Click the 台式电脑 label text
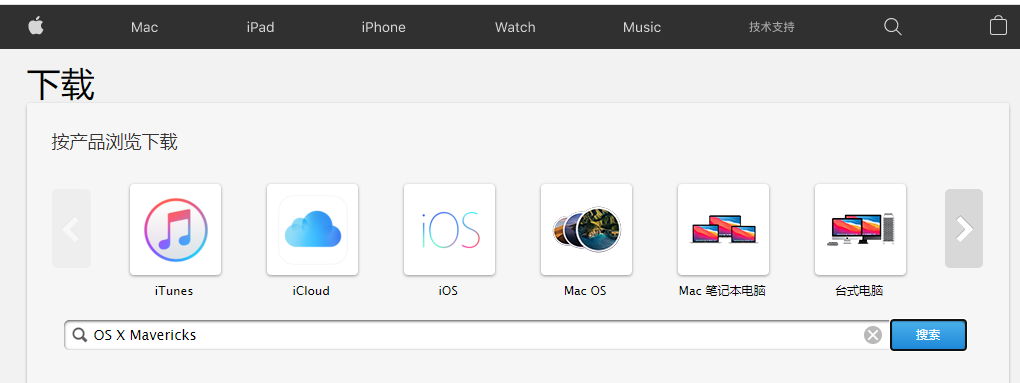Image resolution: width=1020 pixels, height=383 pixels. 859,291
